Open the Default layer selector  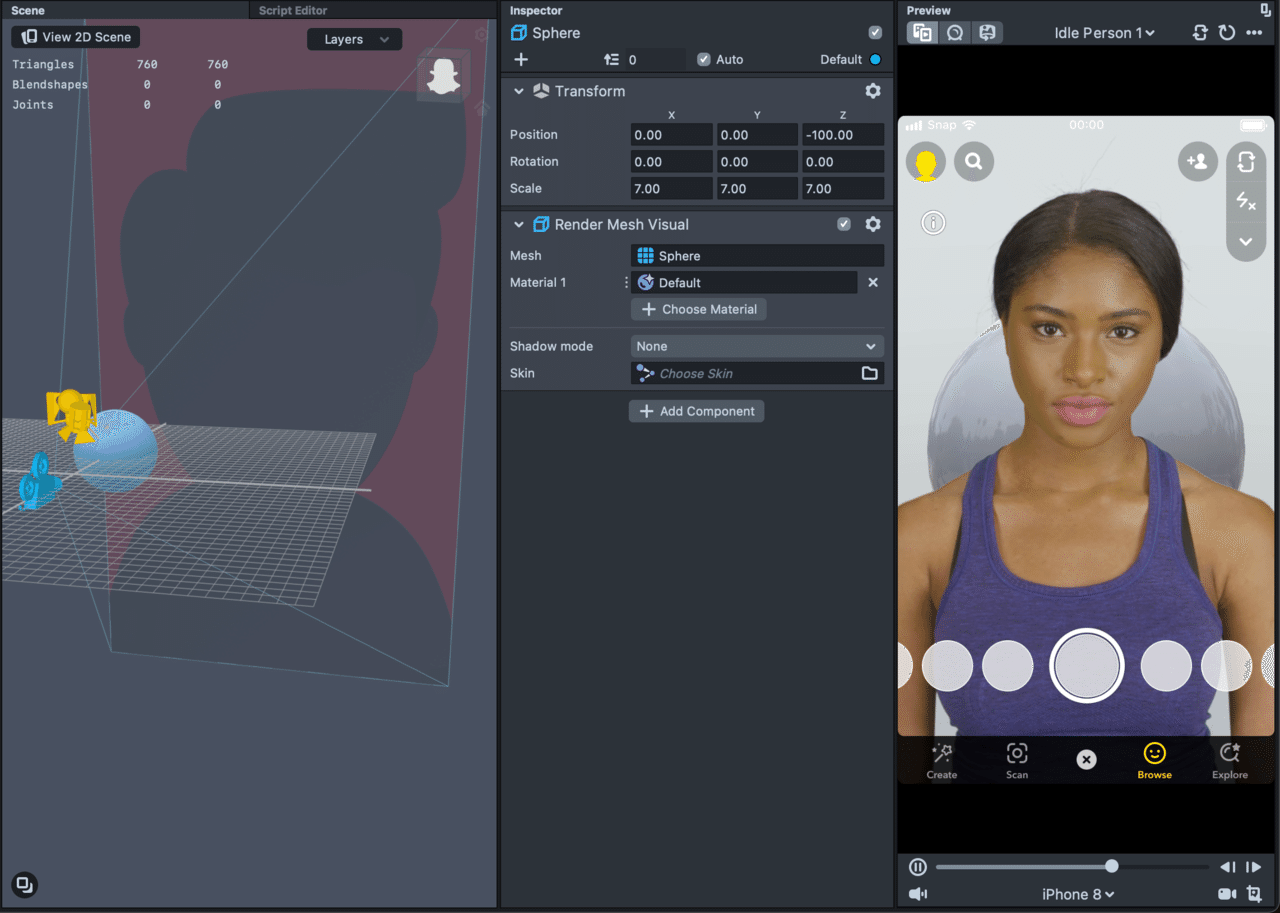851,60
